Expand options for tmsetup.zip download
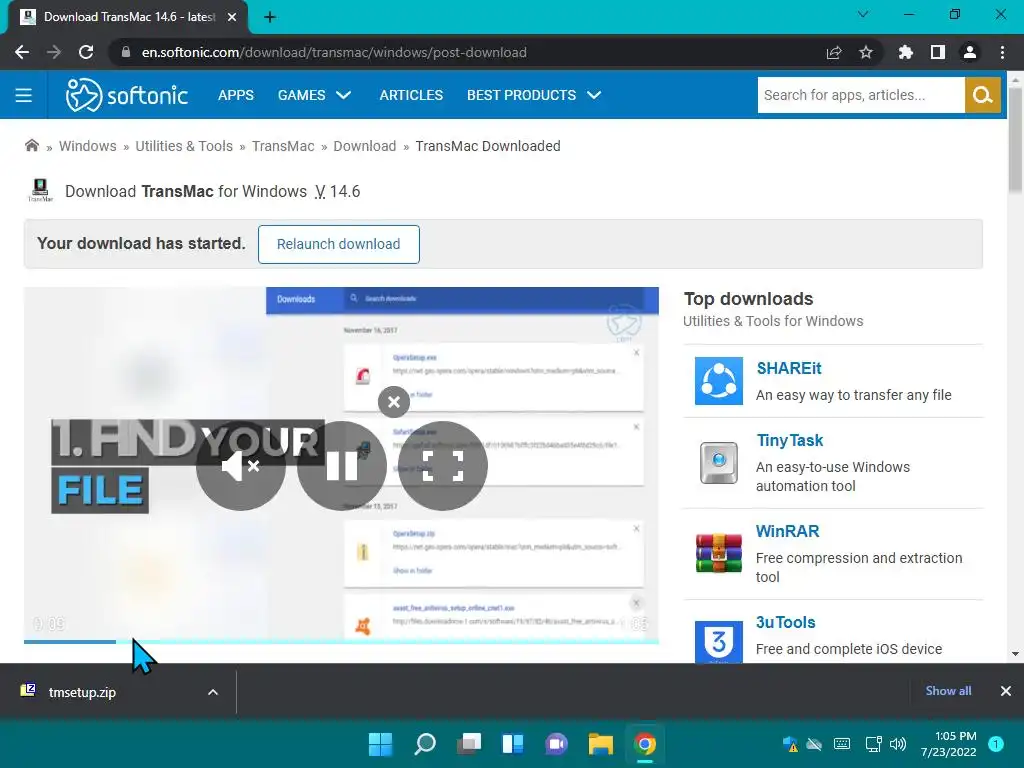This screenshot has width=1024, height=768. coord(213,692)
